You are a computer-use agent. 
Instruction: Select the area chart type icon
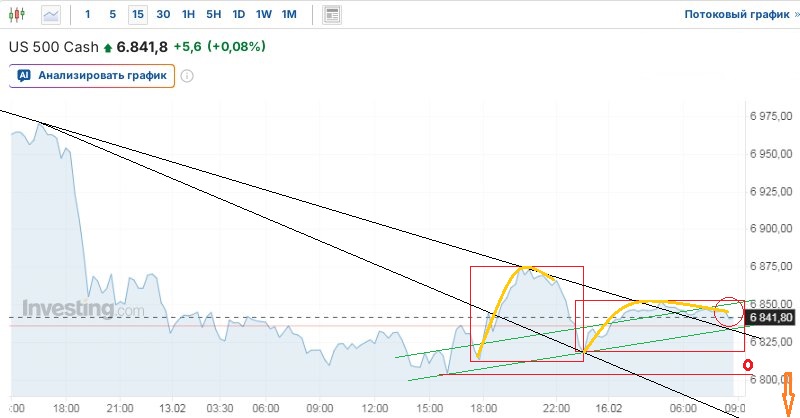[x=51, y=15]
